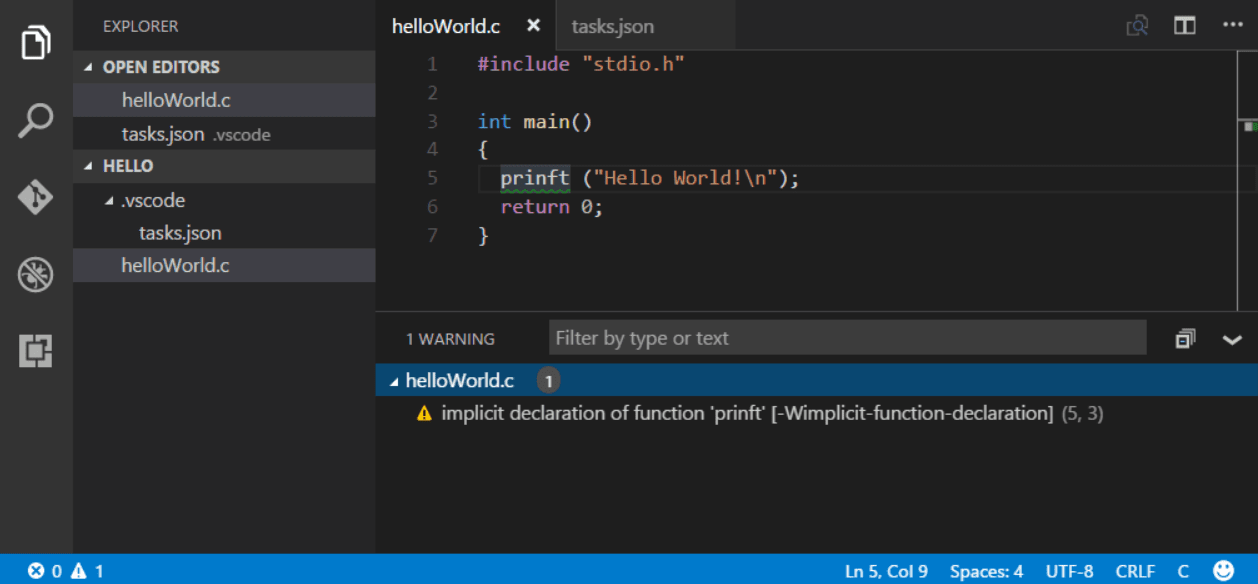Open the Explorer view in activity bar
Viewport: 1258px width, 584px height.
click(36, 43)
